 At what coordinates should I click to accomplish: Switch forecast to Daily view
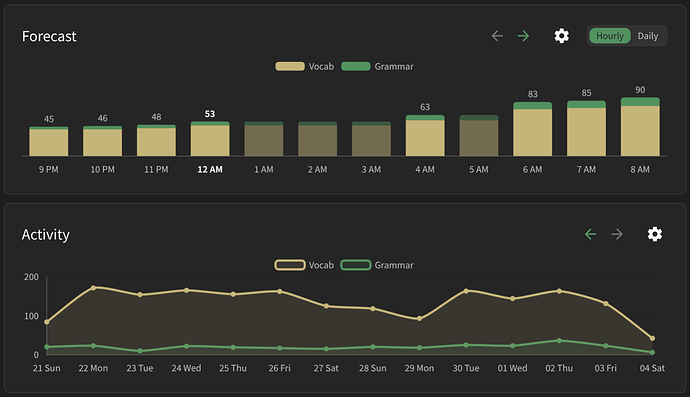coord(648,36)
